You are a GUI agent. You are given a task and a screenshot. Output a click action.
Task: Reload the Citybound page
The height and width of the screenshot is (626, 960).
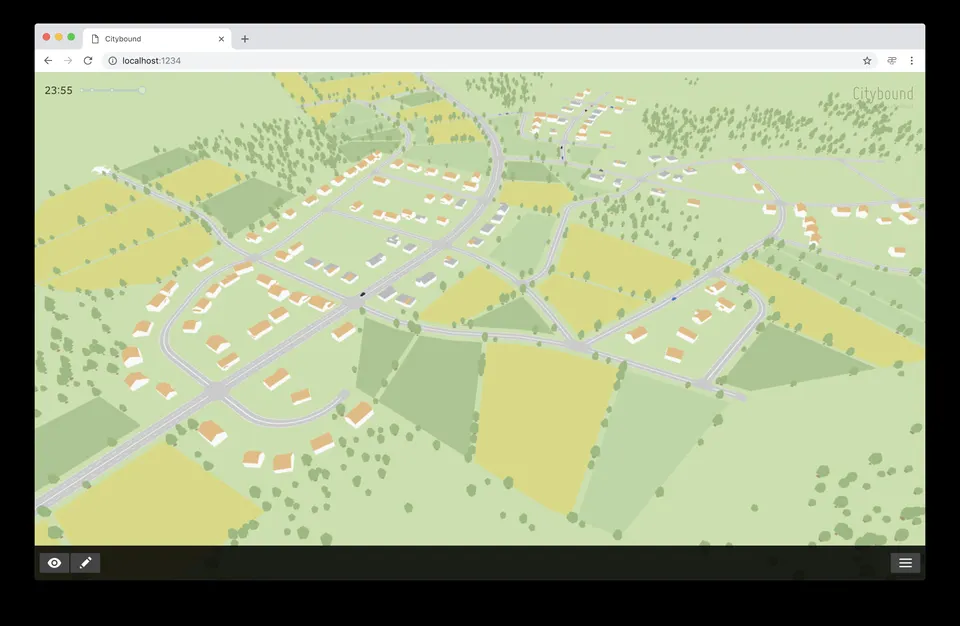tap(88, 61)
